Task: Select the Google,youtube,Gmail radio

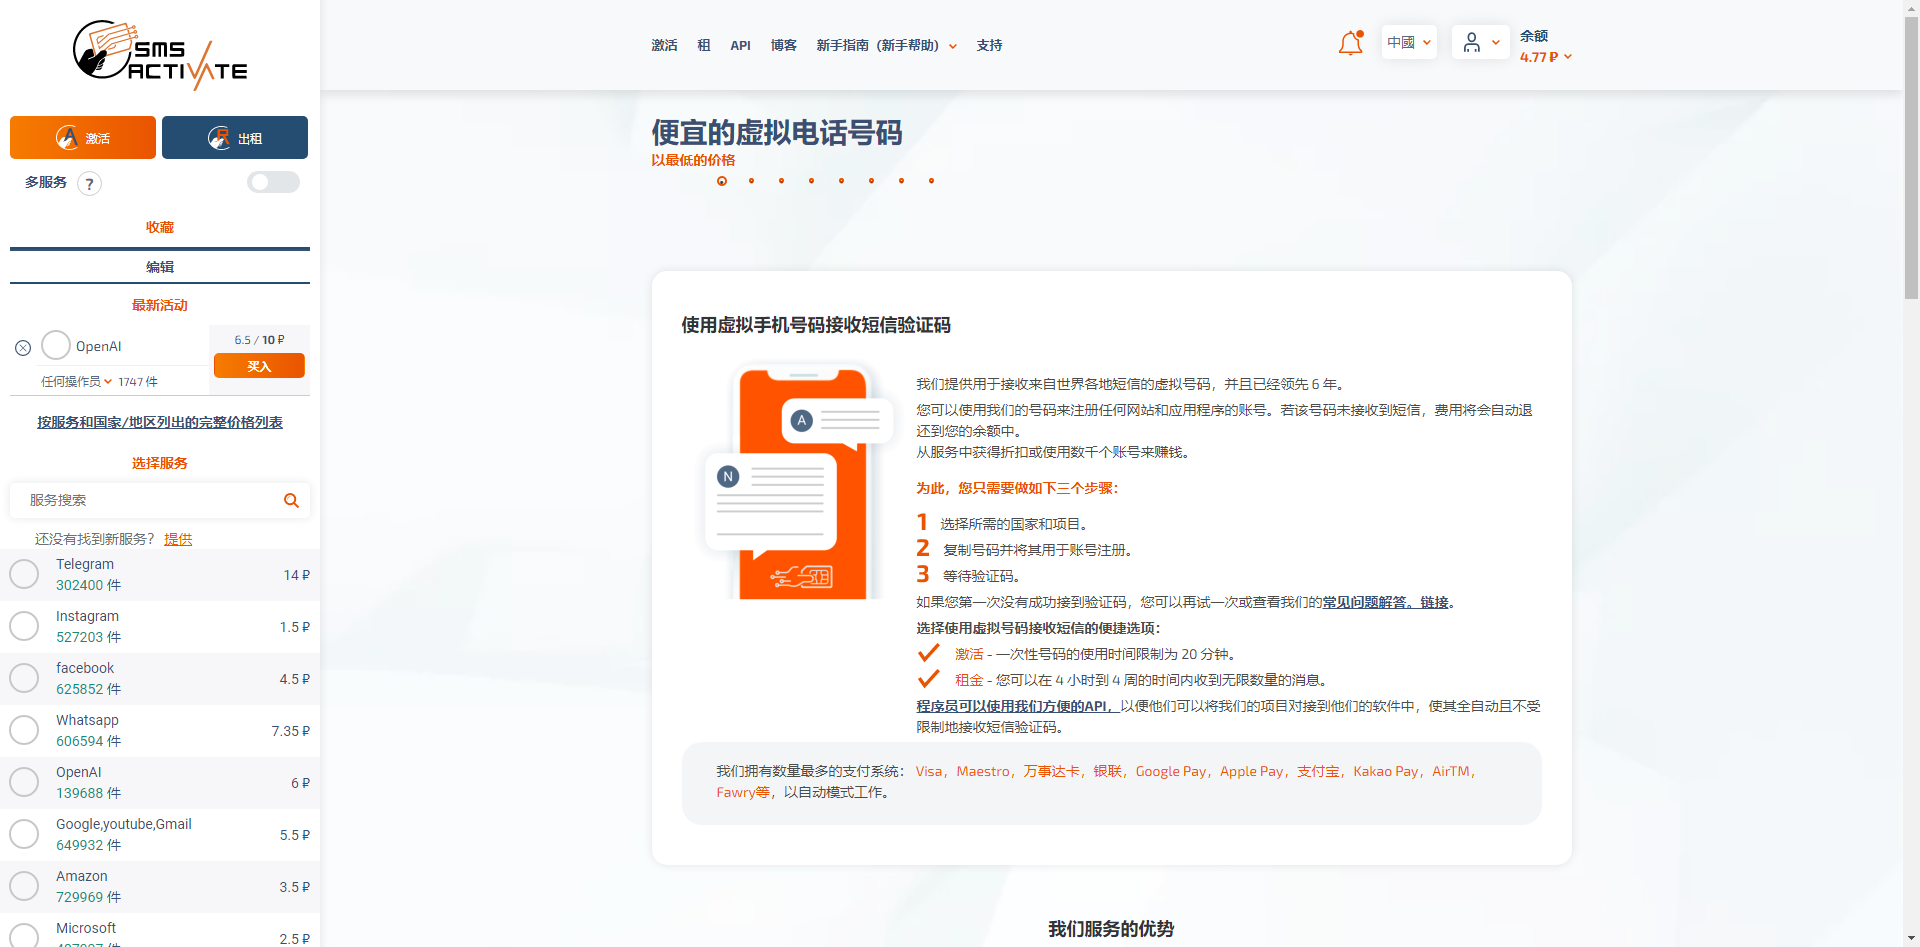Action: 24,834
